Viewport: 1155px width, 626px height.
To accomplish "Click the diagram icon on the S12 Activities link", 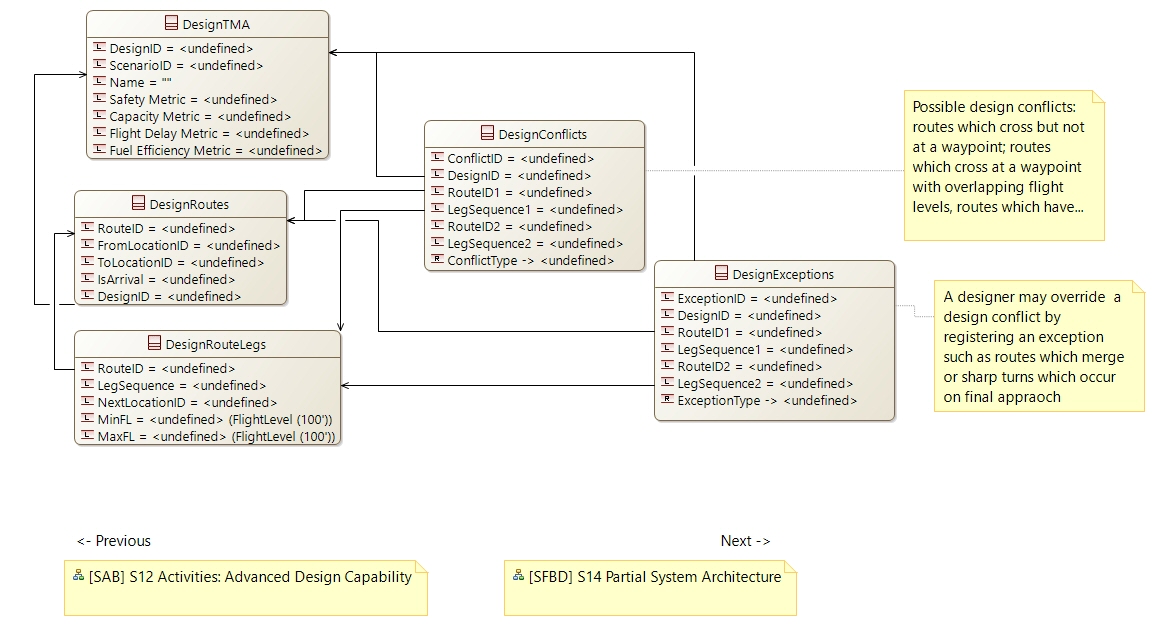I will pos(79,575).
